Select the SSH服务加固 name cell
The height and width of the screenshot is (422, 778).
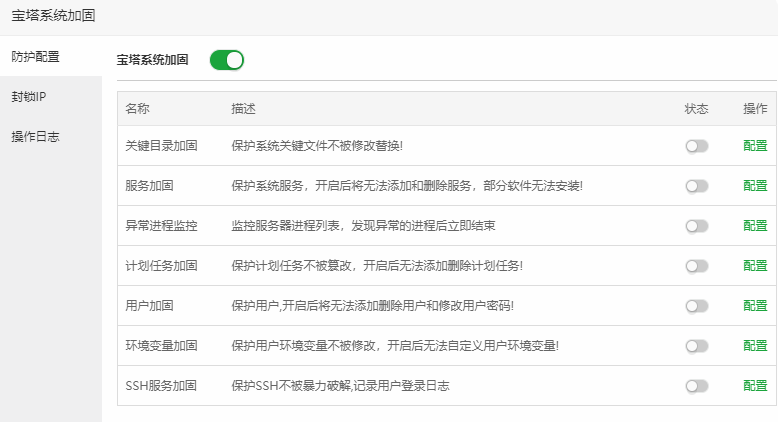(161, 386)
